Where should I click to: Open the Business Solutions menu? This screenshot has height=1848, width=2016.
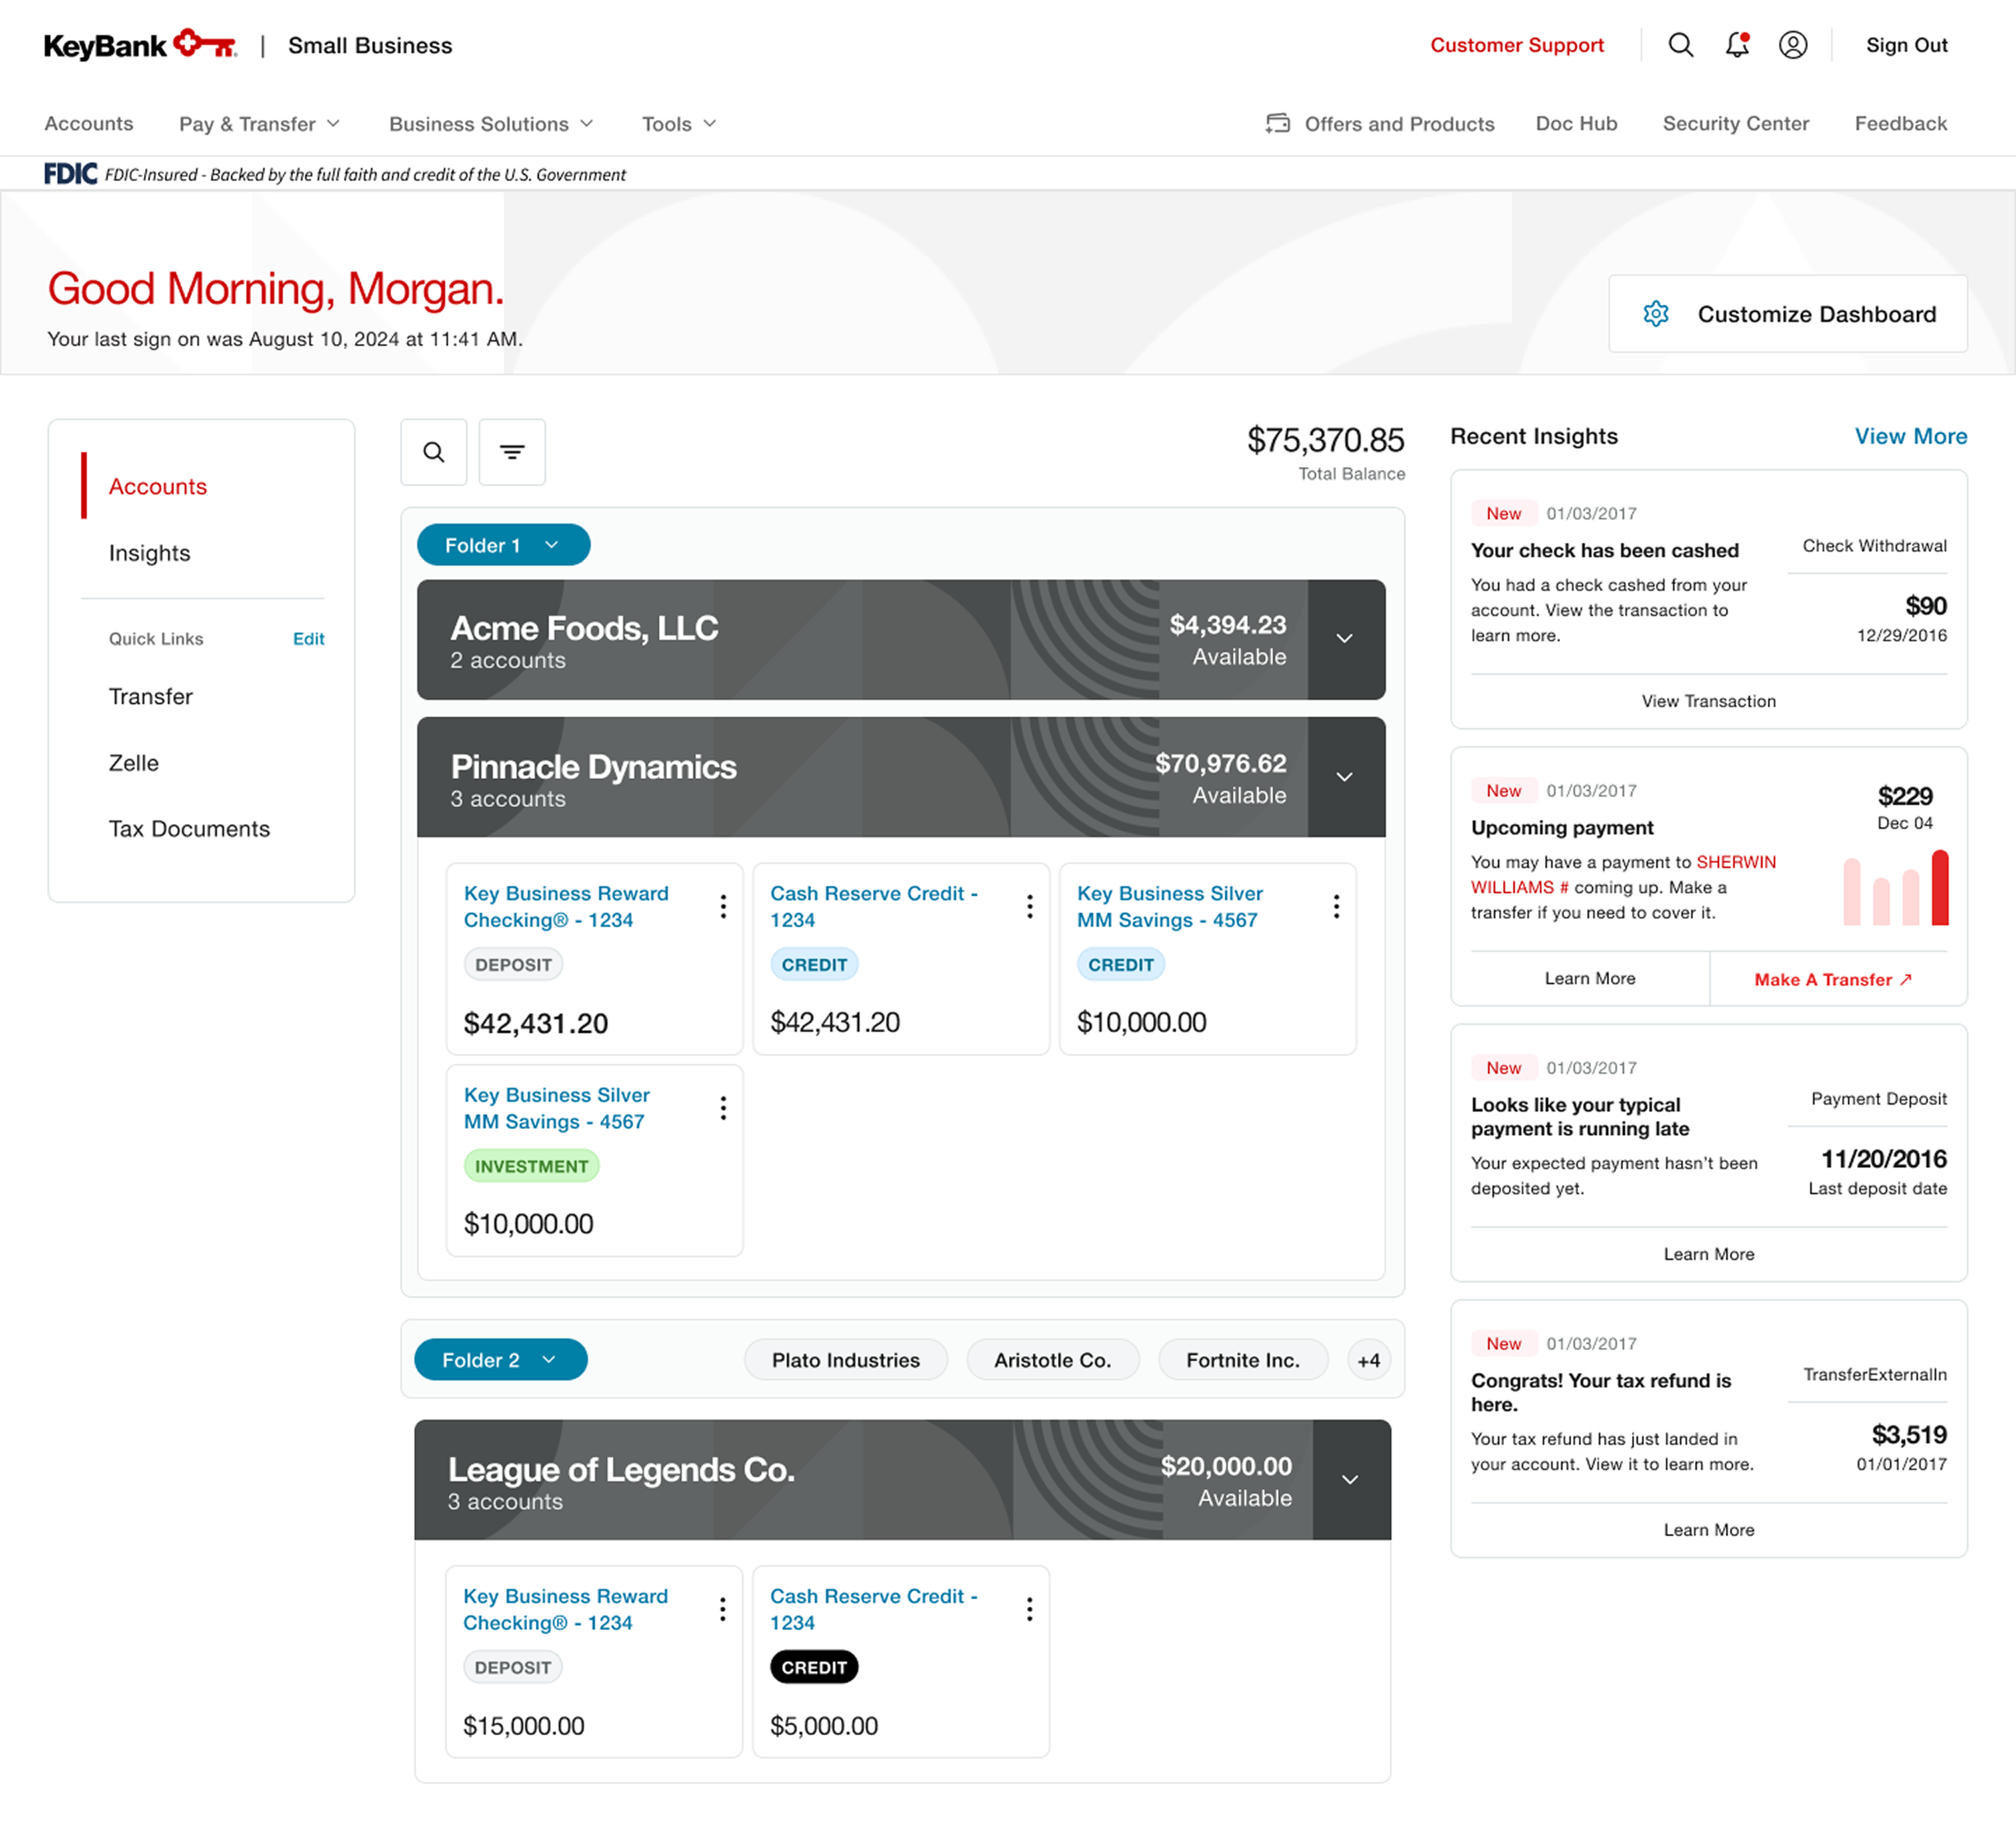point(491,124)
